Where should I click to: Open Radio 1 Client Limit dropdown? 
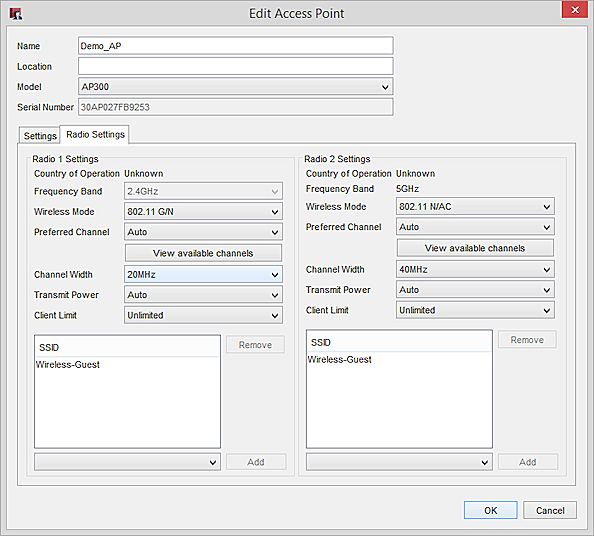click(x=203, y=315)
